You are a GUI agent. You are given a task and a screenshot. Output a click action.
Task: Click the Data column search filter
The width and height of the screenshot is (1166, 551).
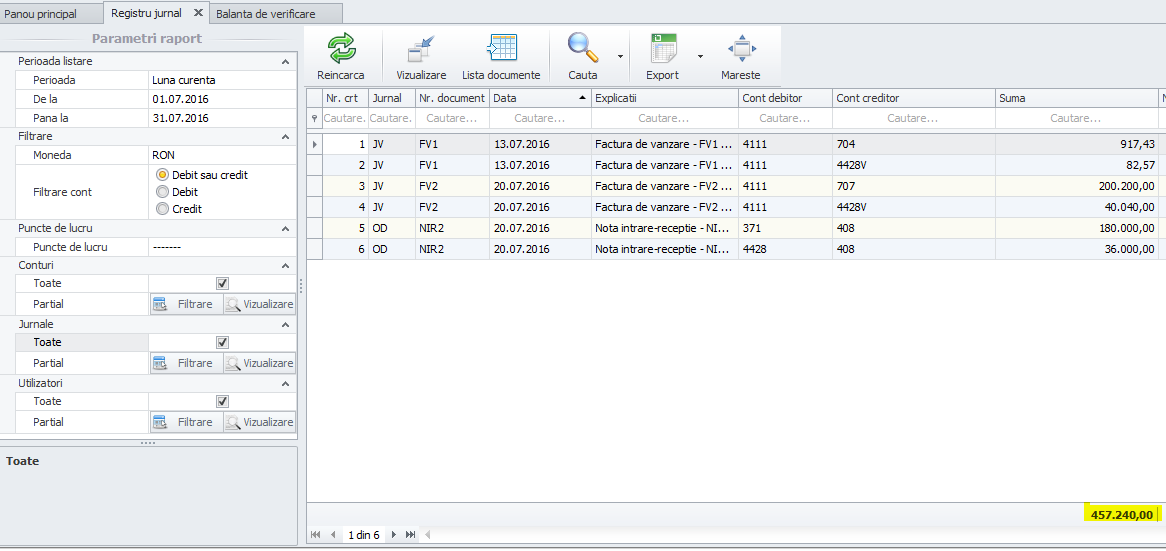tap(540, 118)
